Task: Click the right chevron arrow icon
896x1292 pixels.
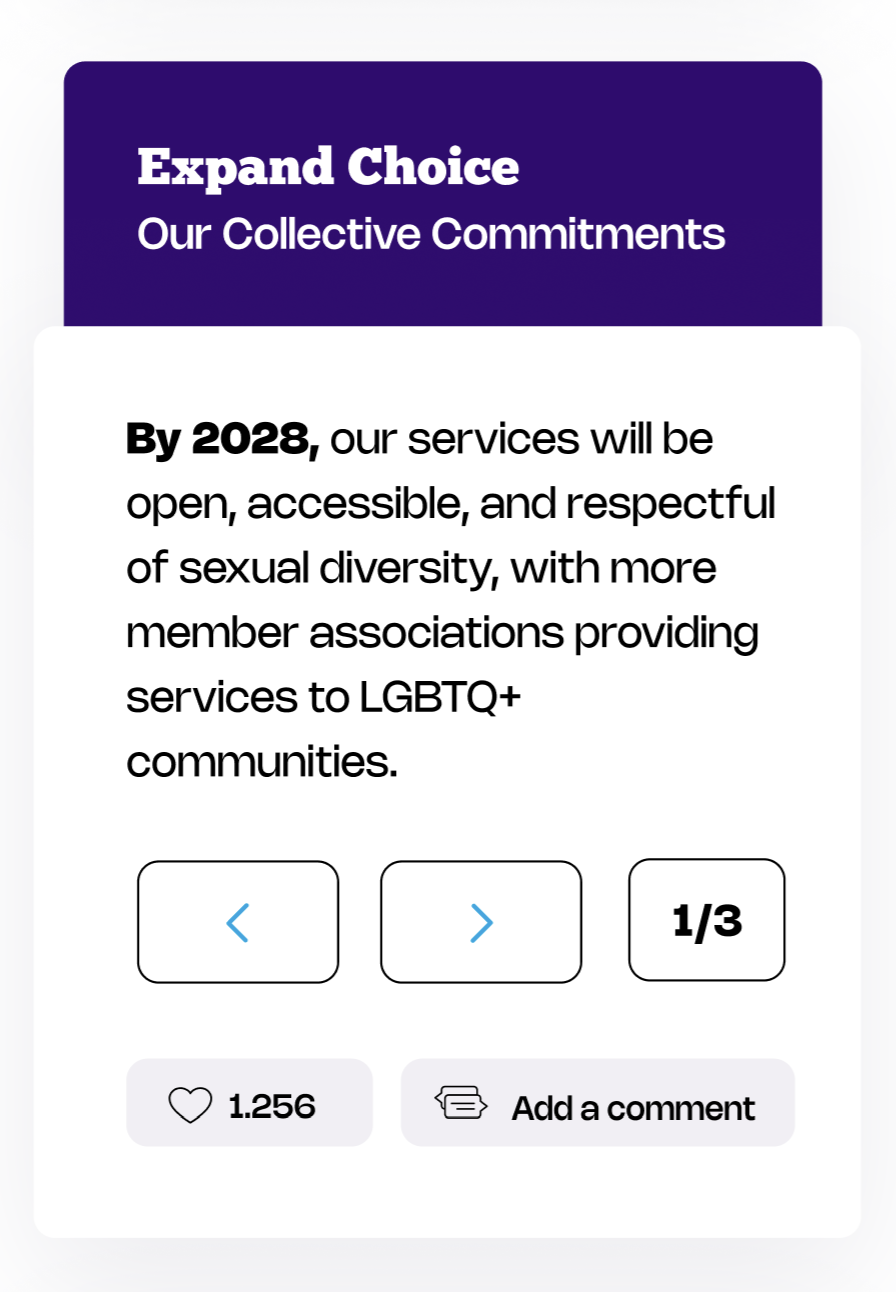Action: pos(482,922)
